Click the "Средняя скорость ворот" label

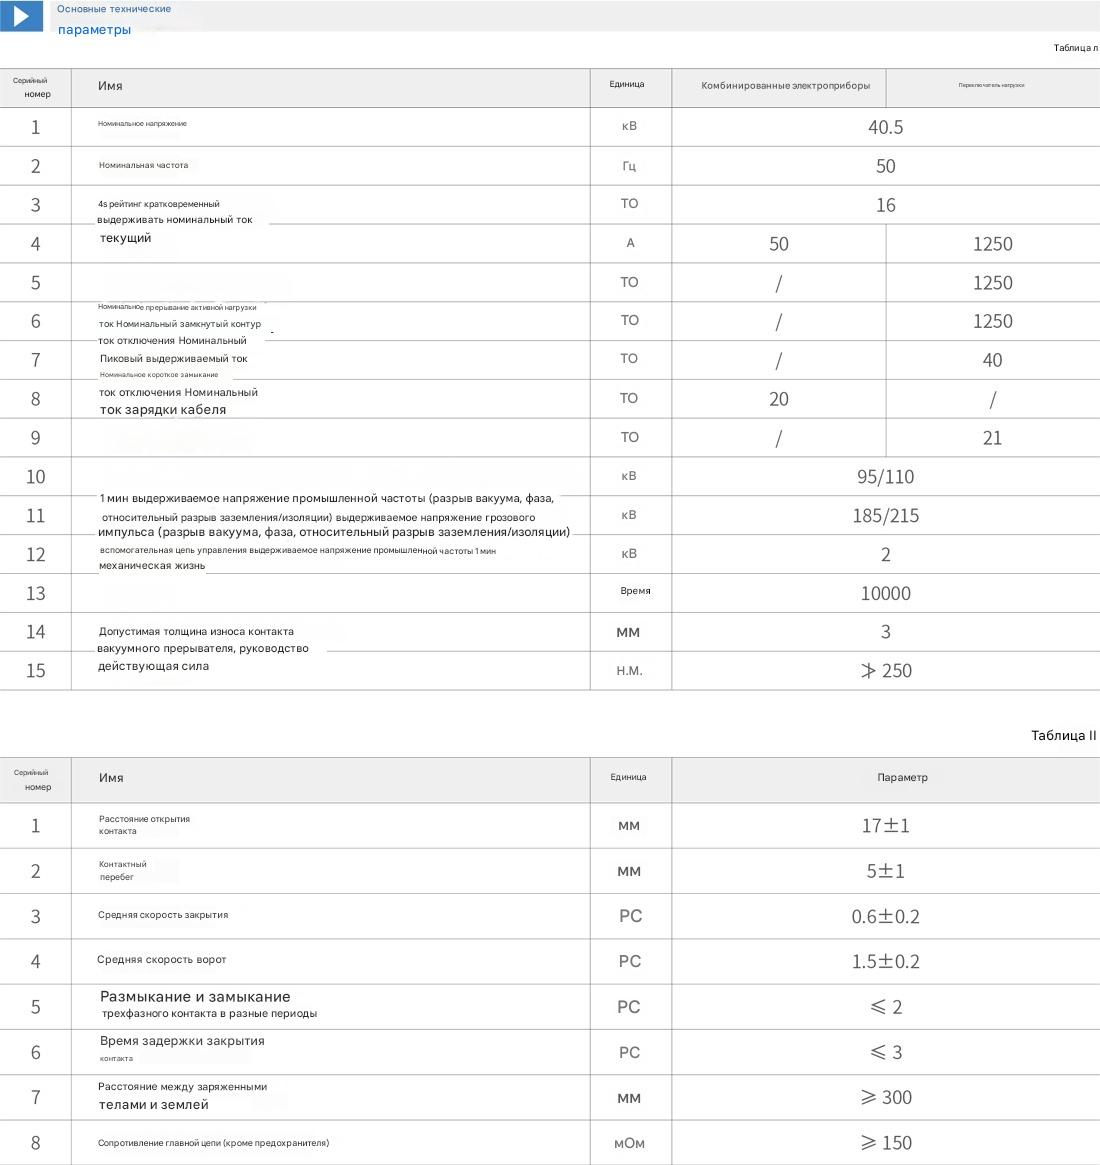[162, 960]
